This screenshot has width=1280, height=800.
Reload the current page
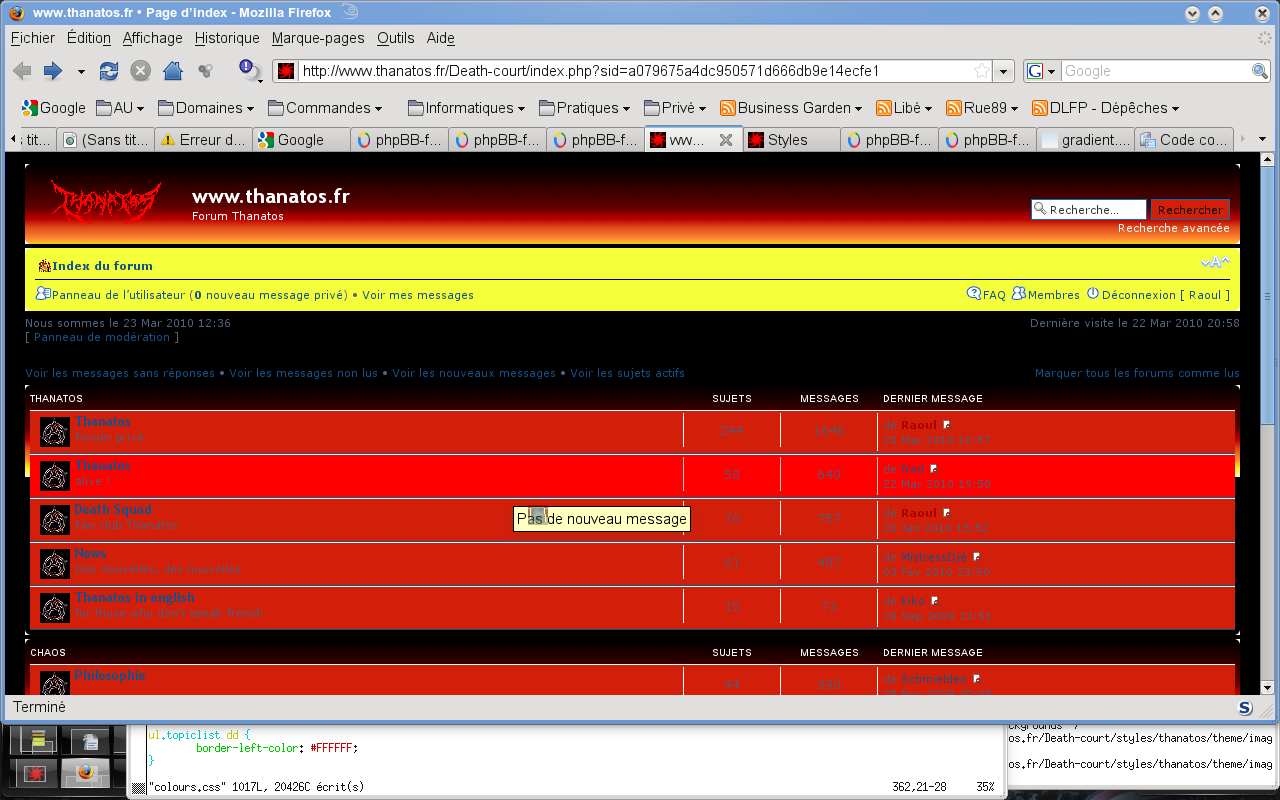pos(109,71)
